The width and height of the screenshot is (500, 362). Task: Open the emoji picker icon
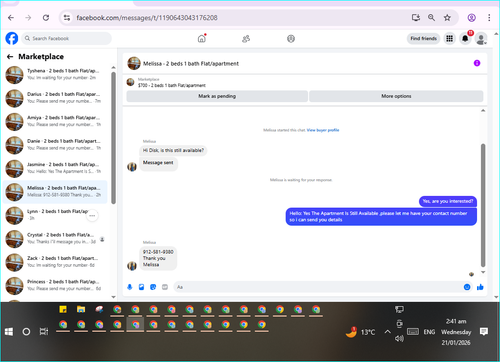click(x=467, y=287)
